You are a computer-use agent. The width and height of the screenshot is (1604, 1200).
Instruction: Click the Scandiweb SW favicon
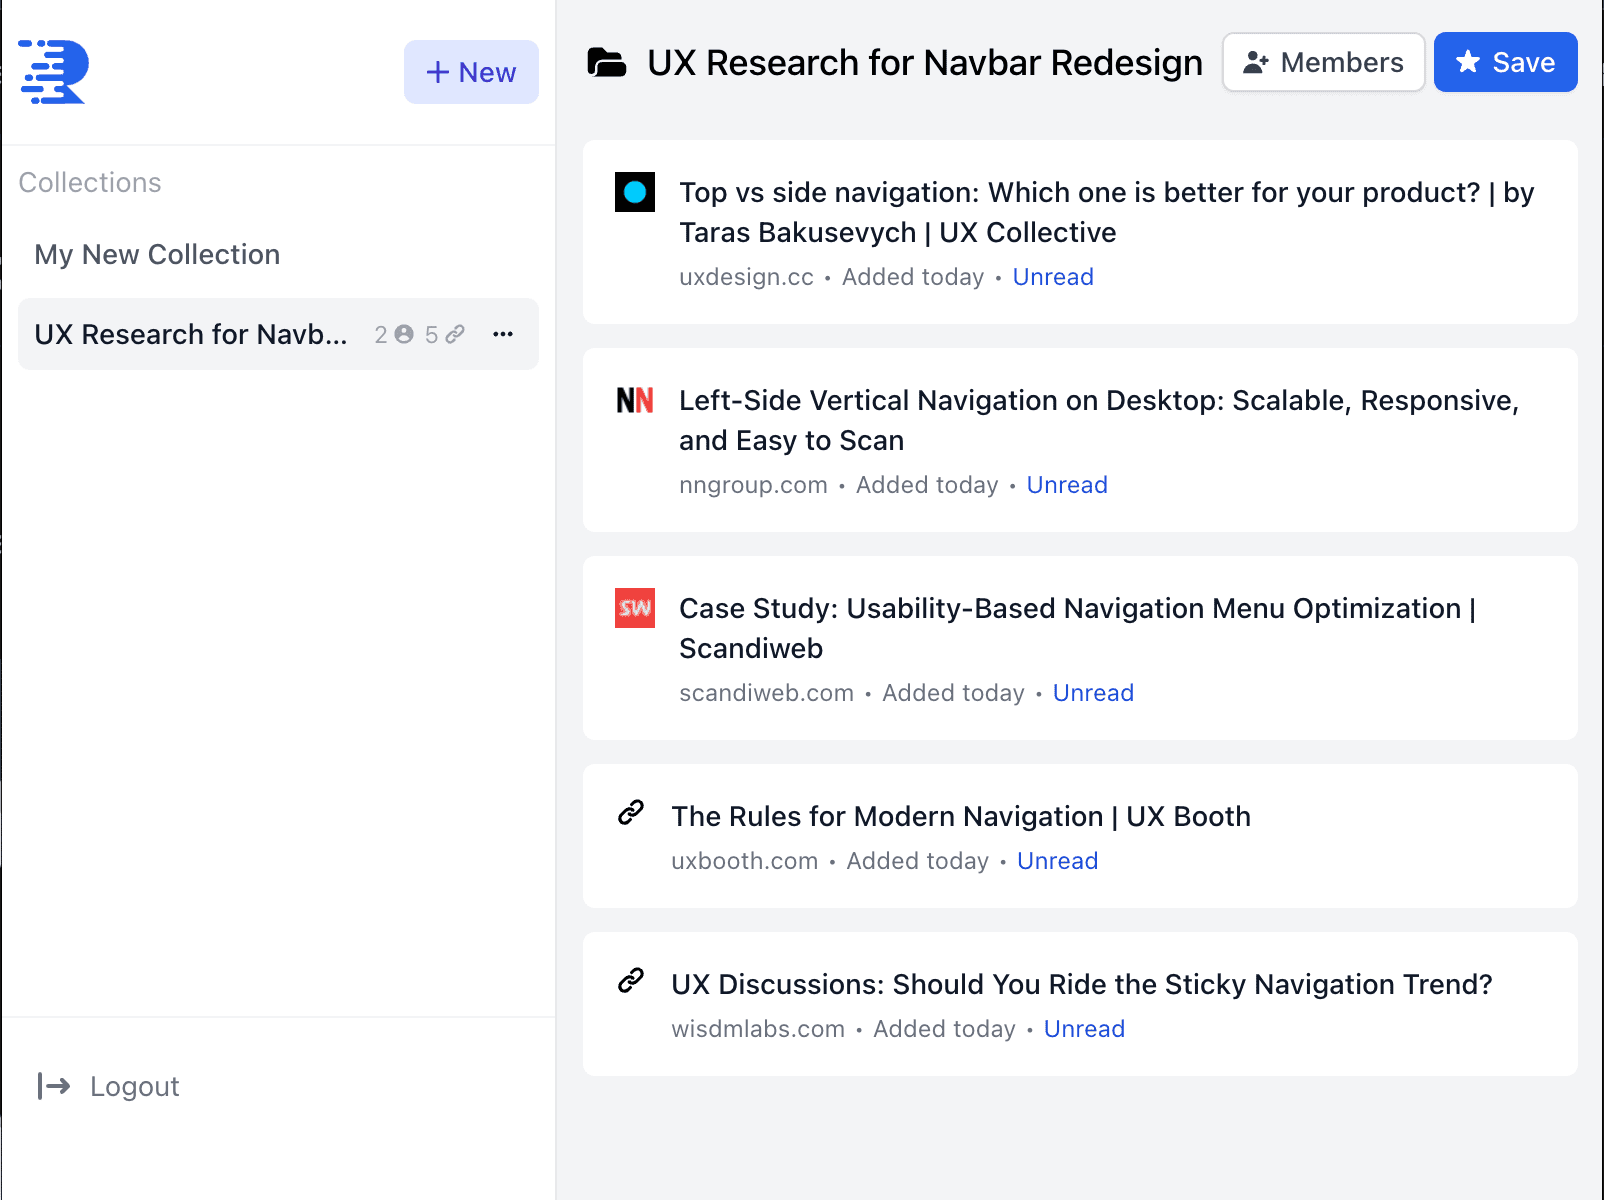(x=635, y=608)
